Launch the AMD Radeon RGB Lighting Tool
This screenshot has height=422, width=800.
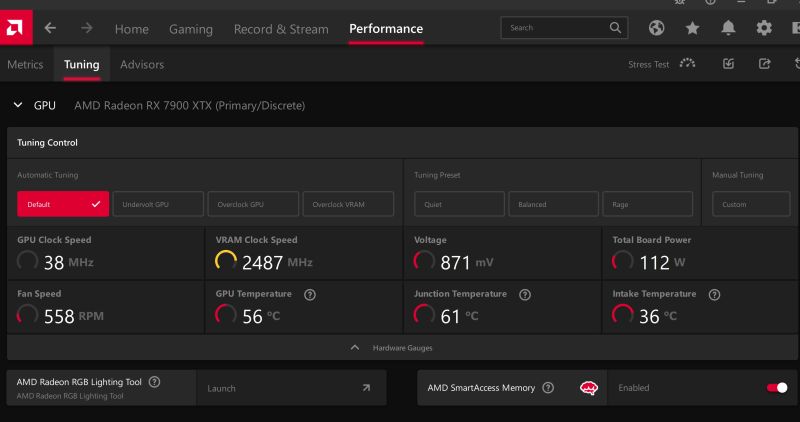coord(291,388)
